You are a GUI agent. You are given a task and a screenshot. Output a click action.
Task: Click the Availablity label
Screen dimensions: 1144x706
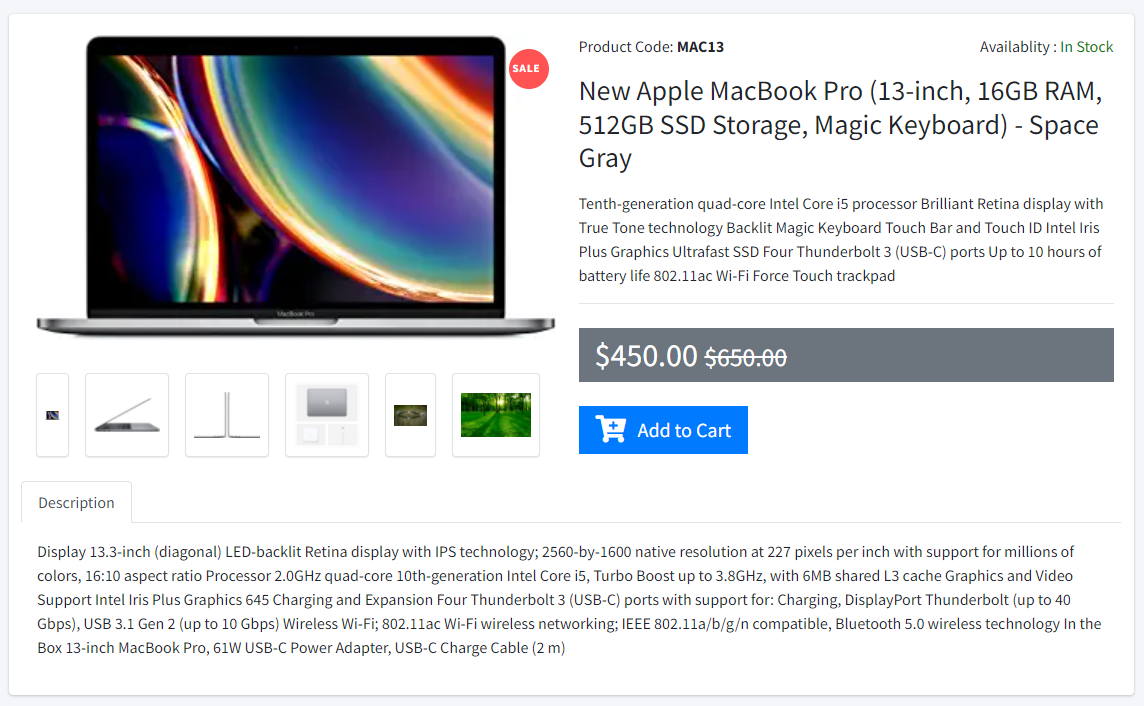click(1018, 47)
